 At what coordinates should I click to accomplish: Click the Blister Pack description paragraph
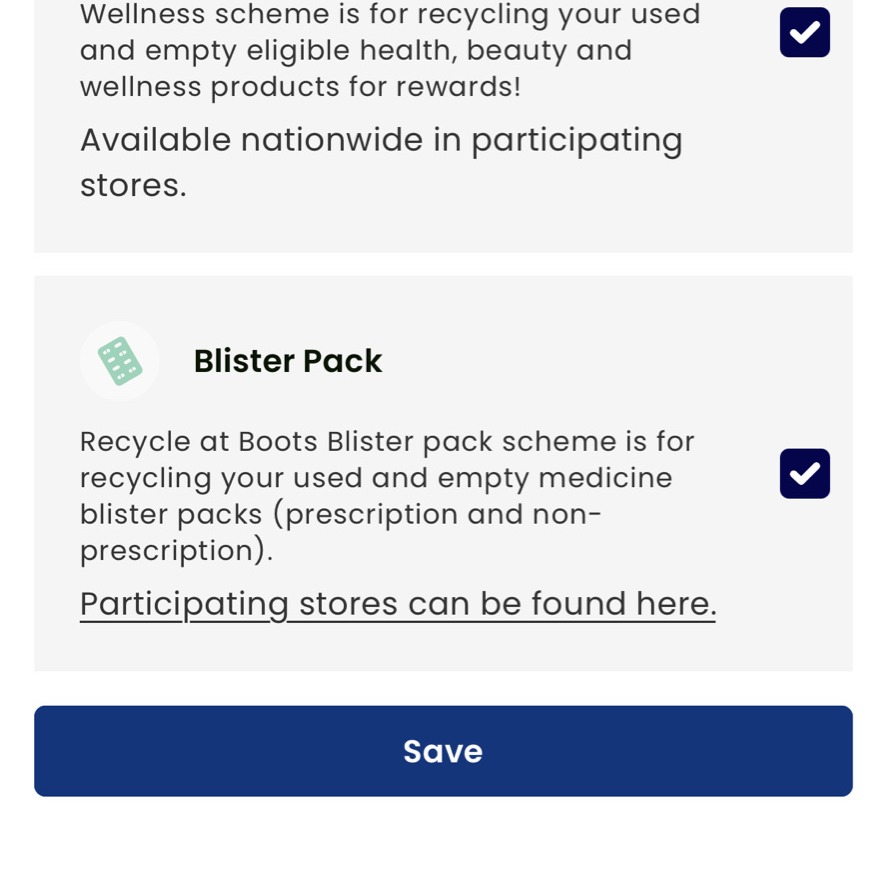[387, 495]
